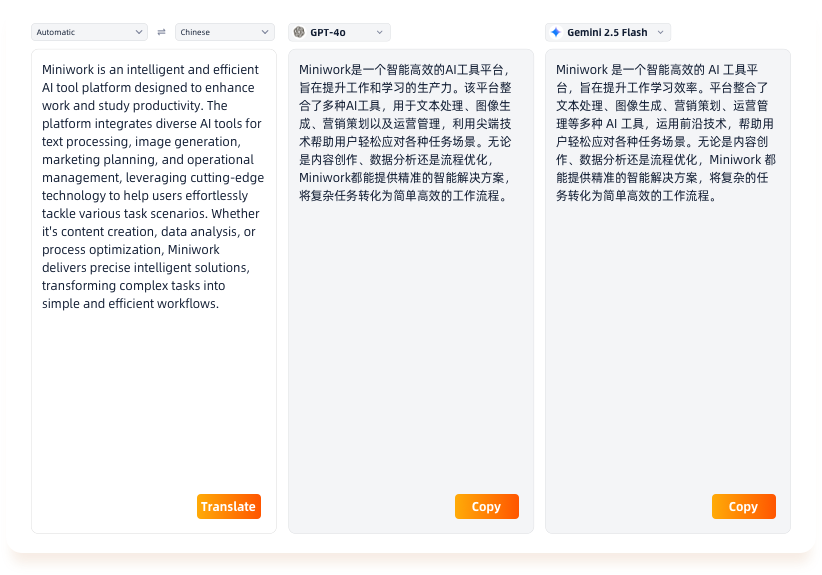Image resolution: width=822 pixels, height=575 pixels.
Task: Click the Gemini Chinese translation text
Action: (666, 133)
